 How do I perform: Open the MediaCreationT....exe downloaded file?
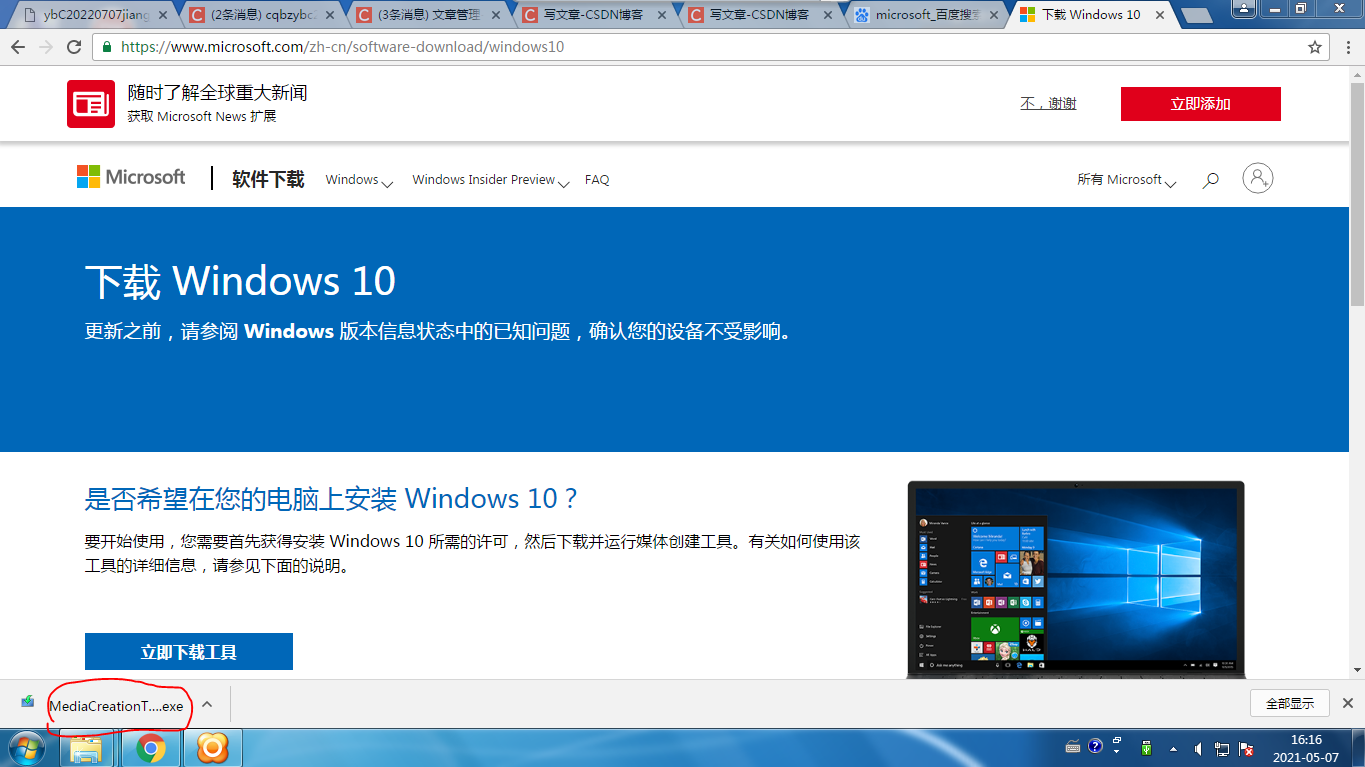click(116, 706)
